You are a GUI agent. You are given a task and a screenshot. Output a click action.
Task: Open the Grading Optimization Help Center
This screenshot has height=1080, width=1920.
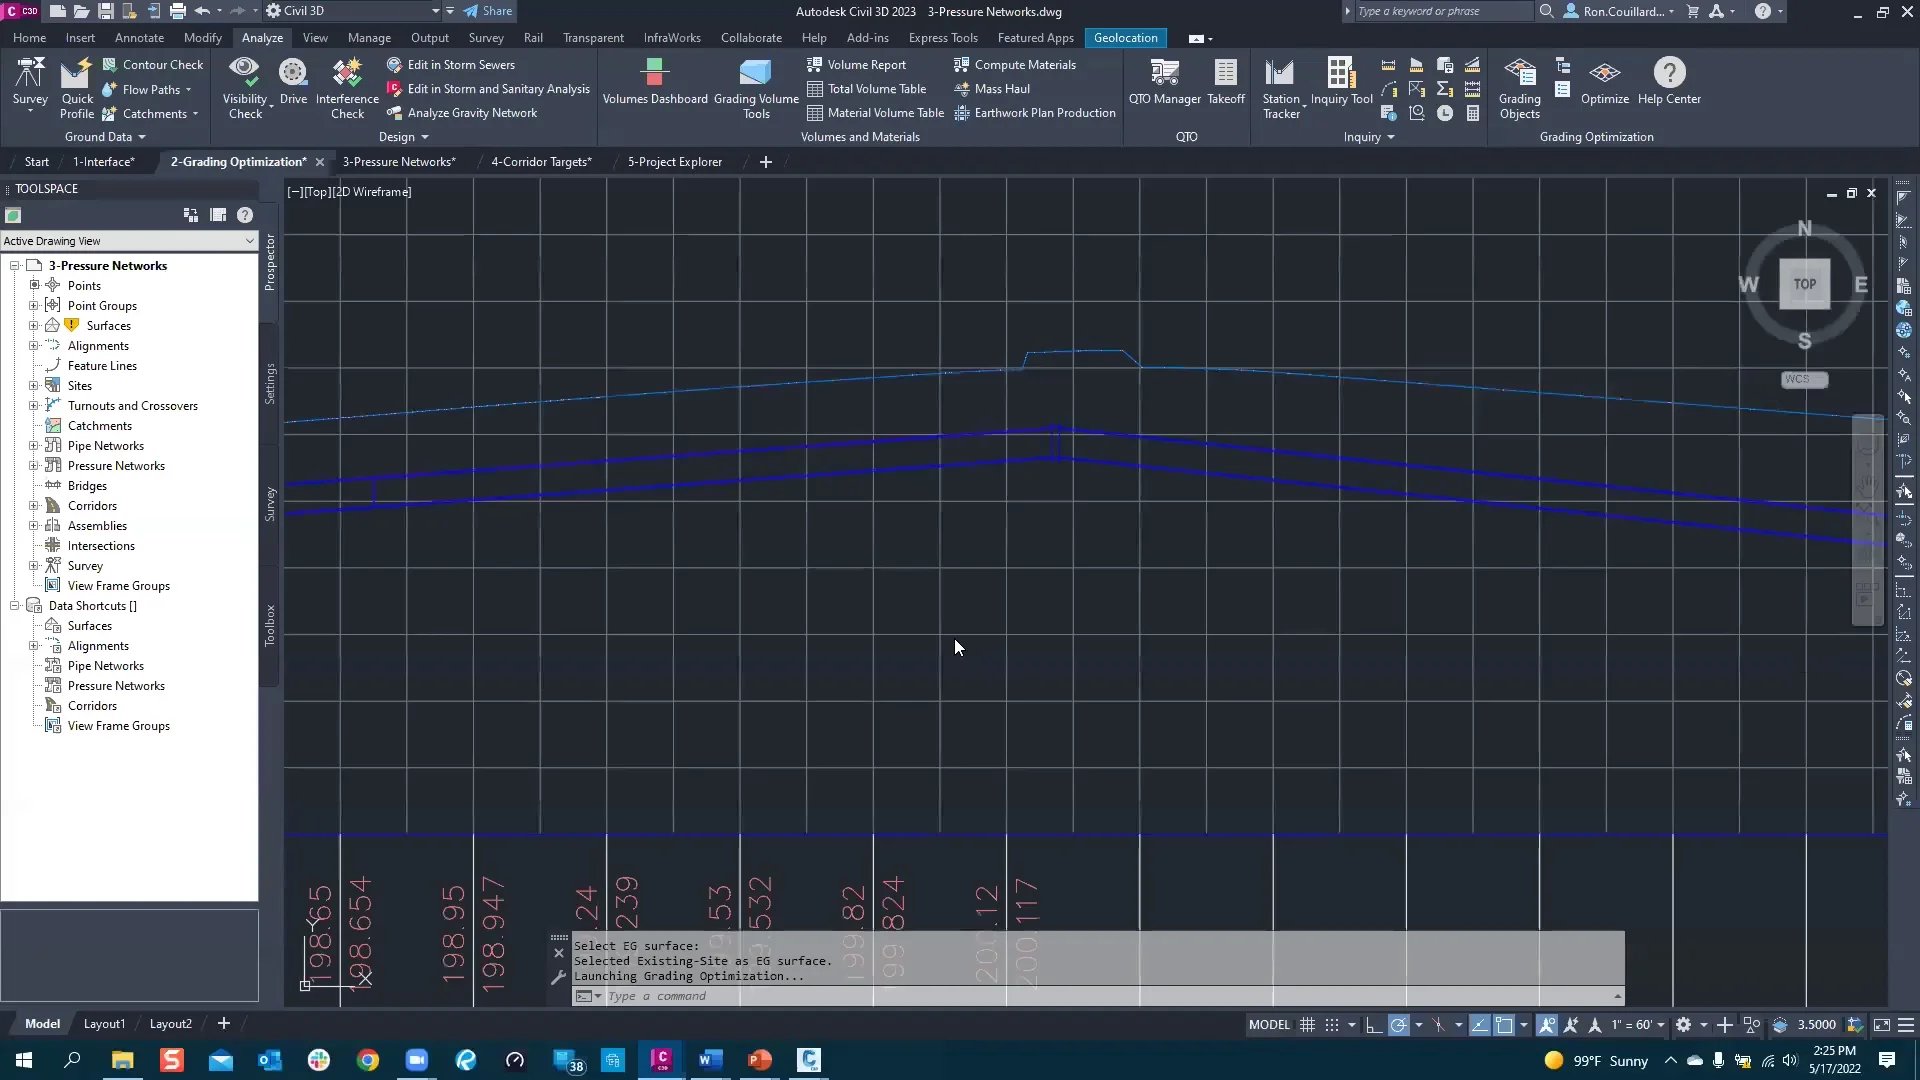(x=1669, y=82)
